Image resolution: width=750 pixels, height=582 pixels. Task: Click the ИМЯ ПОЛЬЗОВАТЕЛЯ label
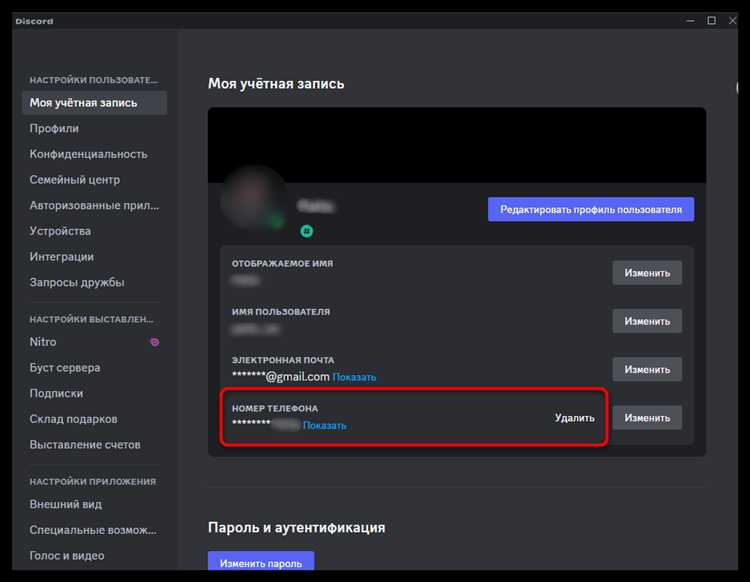click(x=281, y=312)
